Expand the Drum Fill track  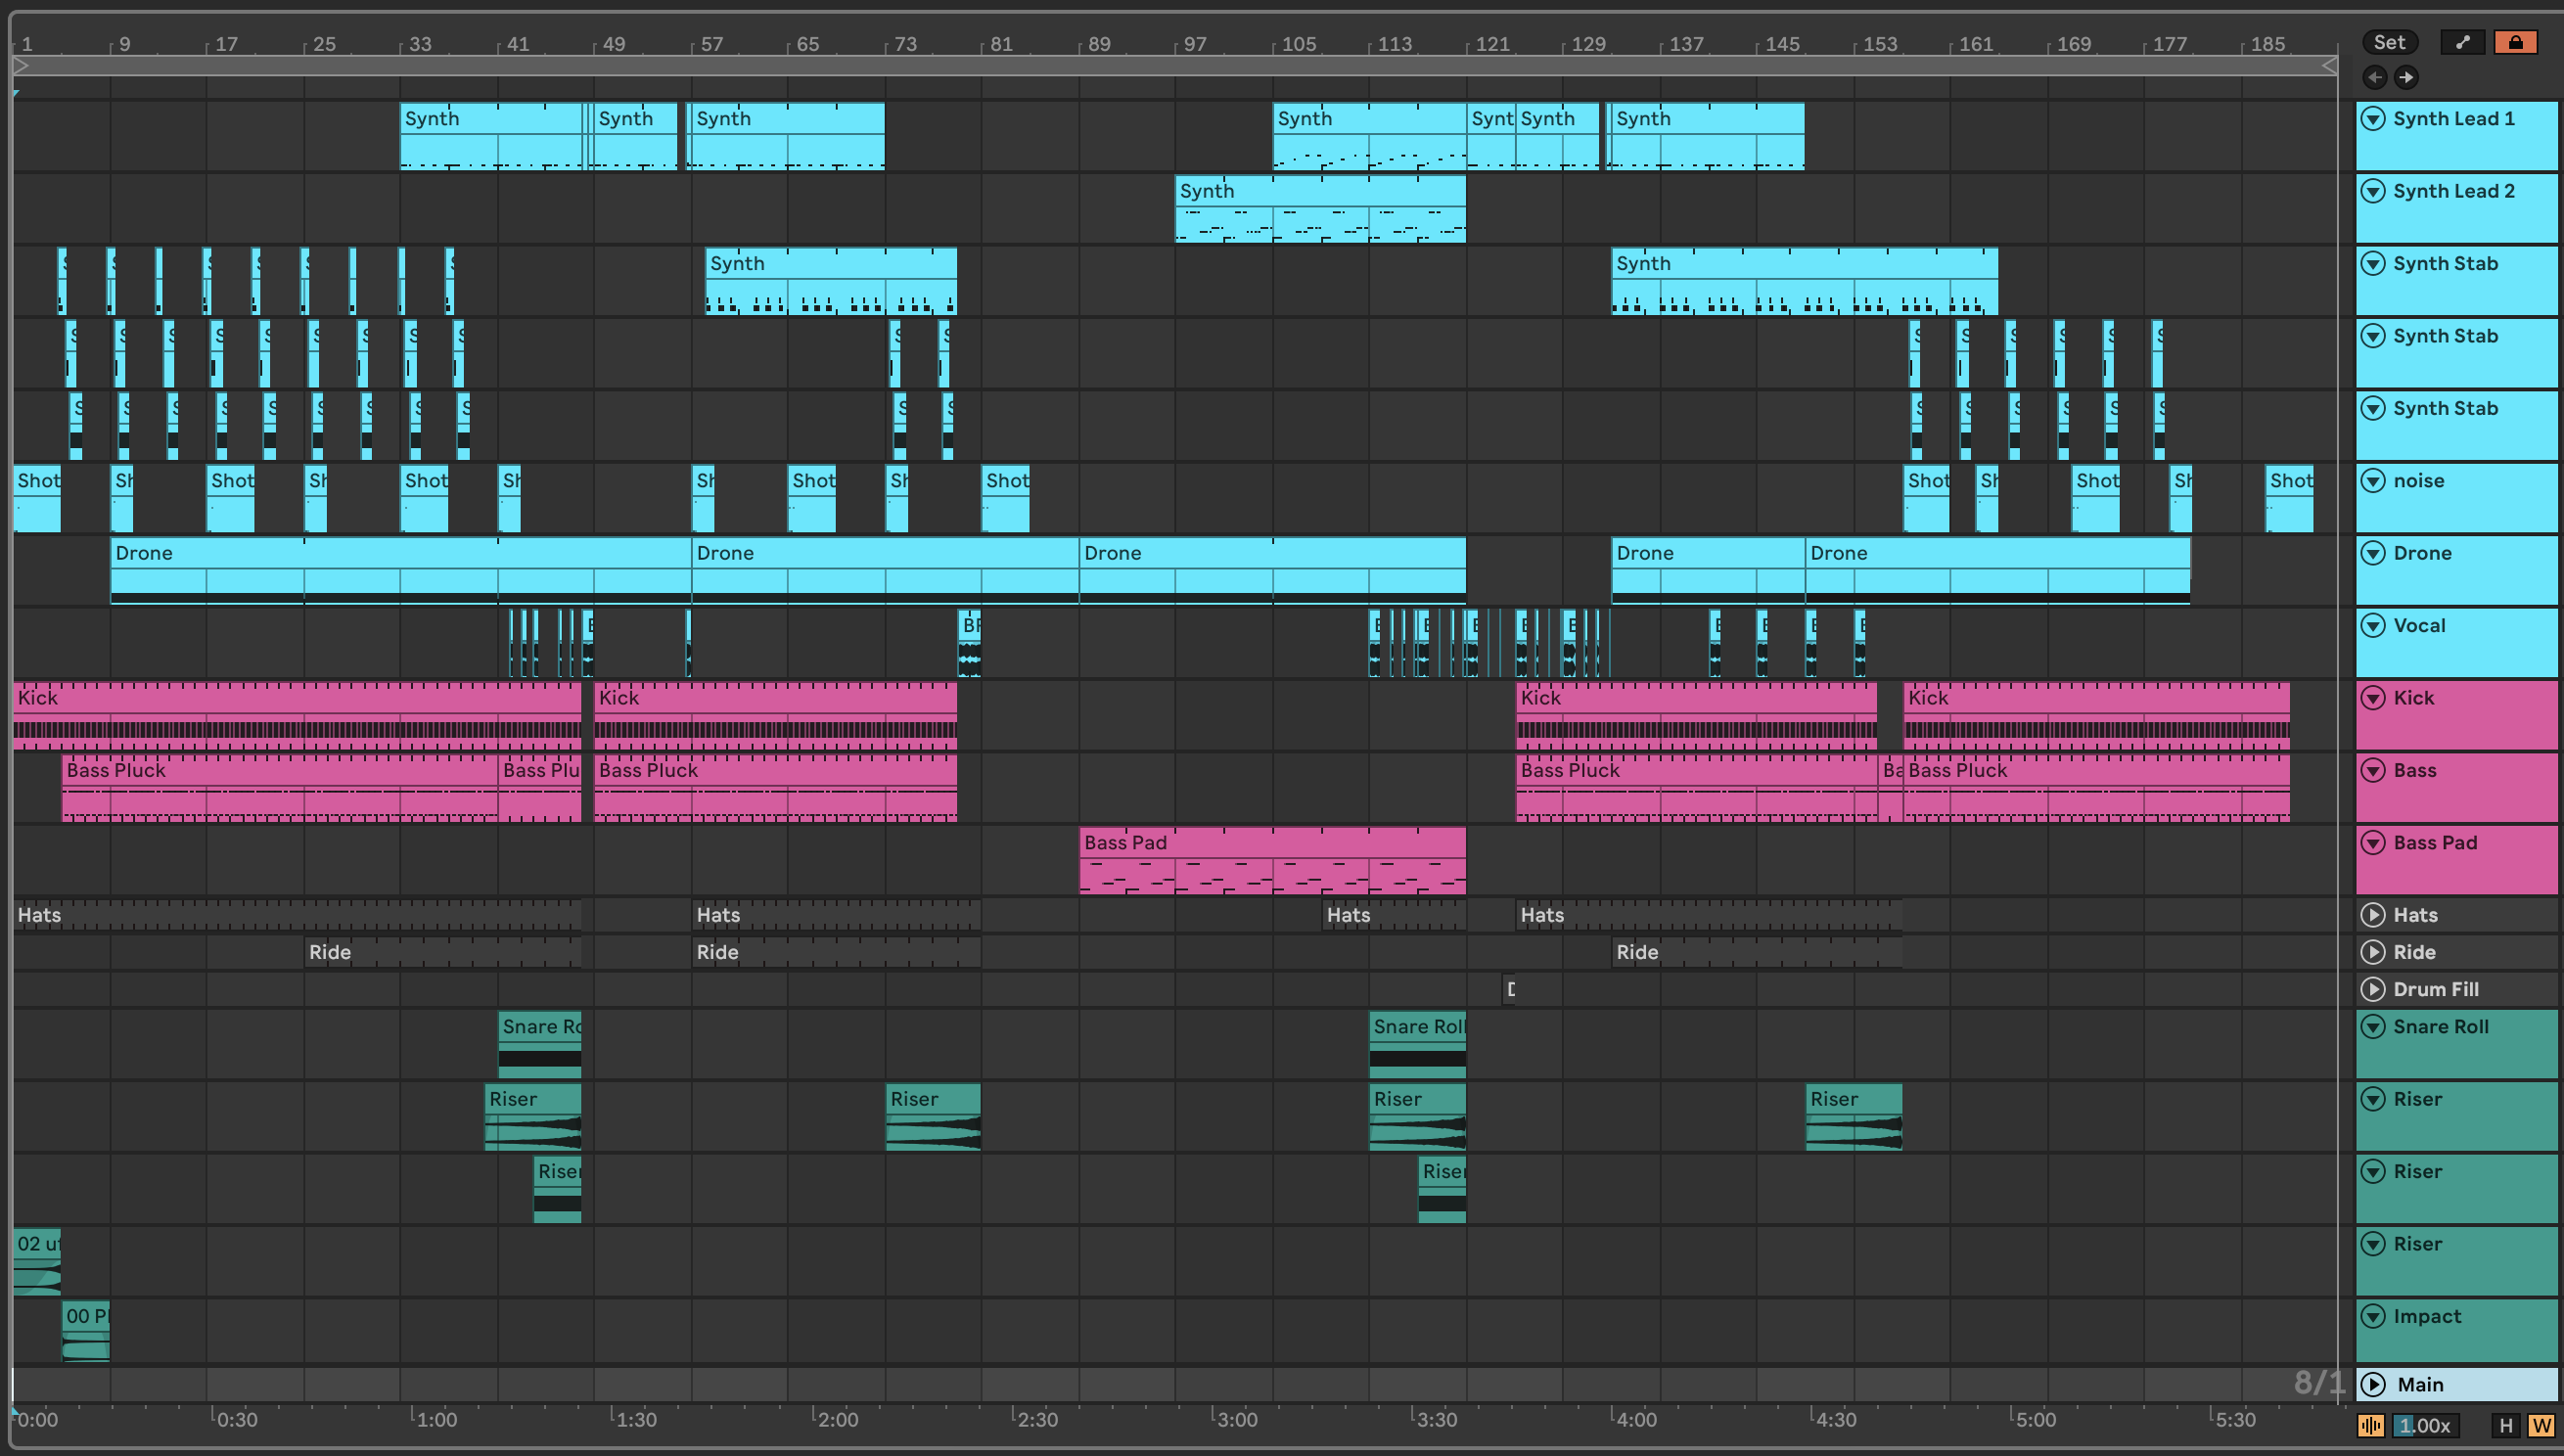(2372, 989)
